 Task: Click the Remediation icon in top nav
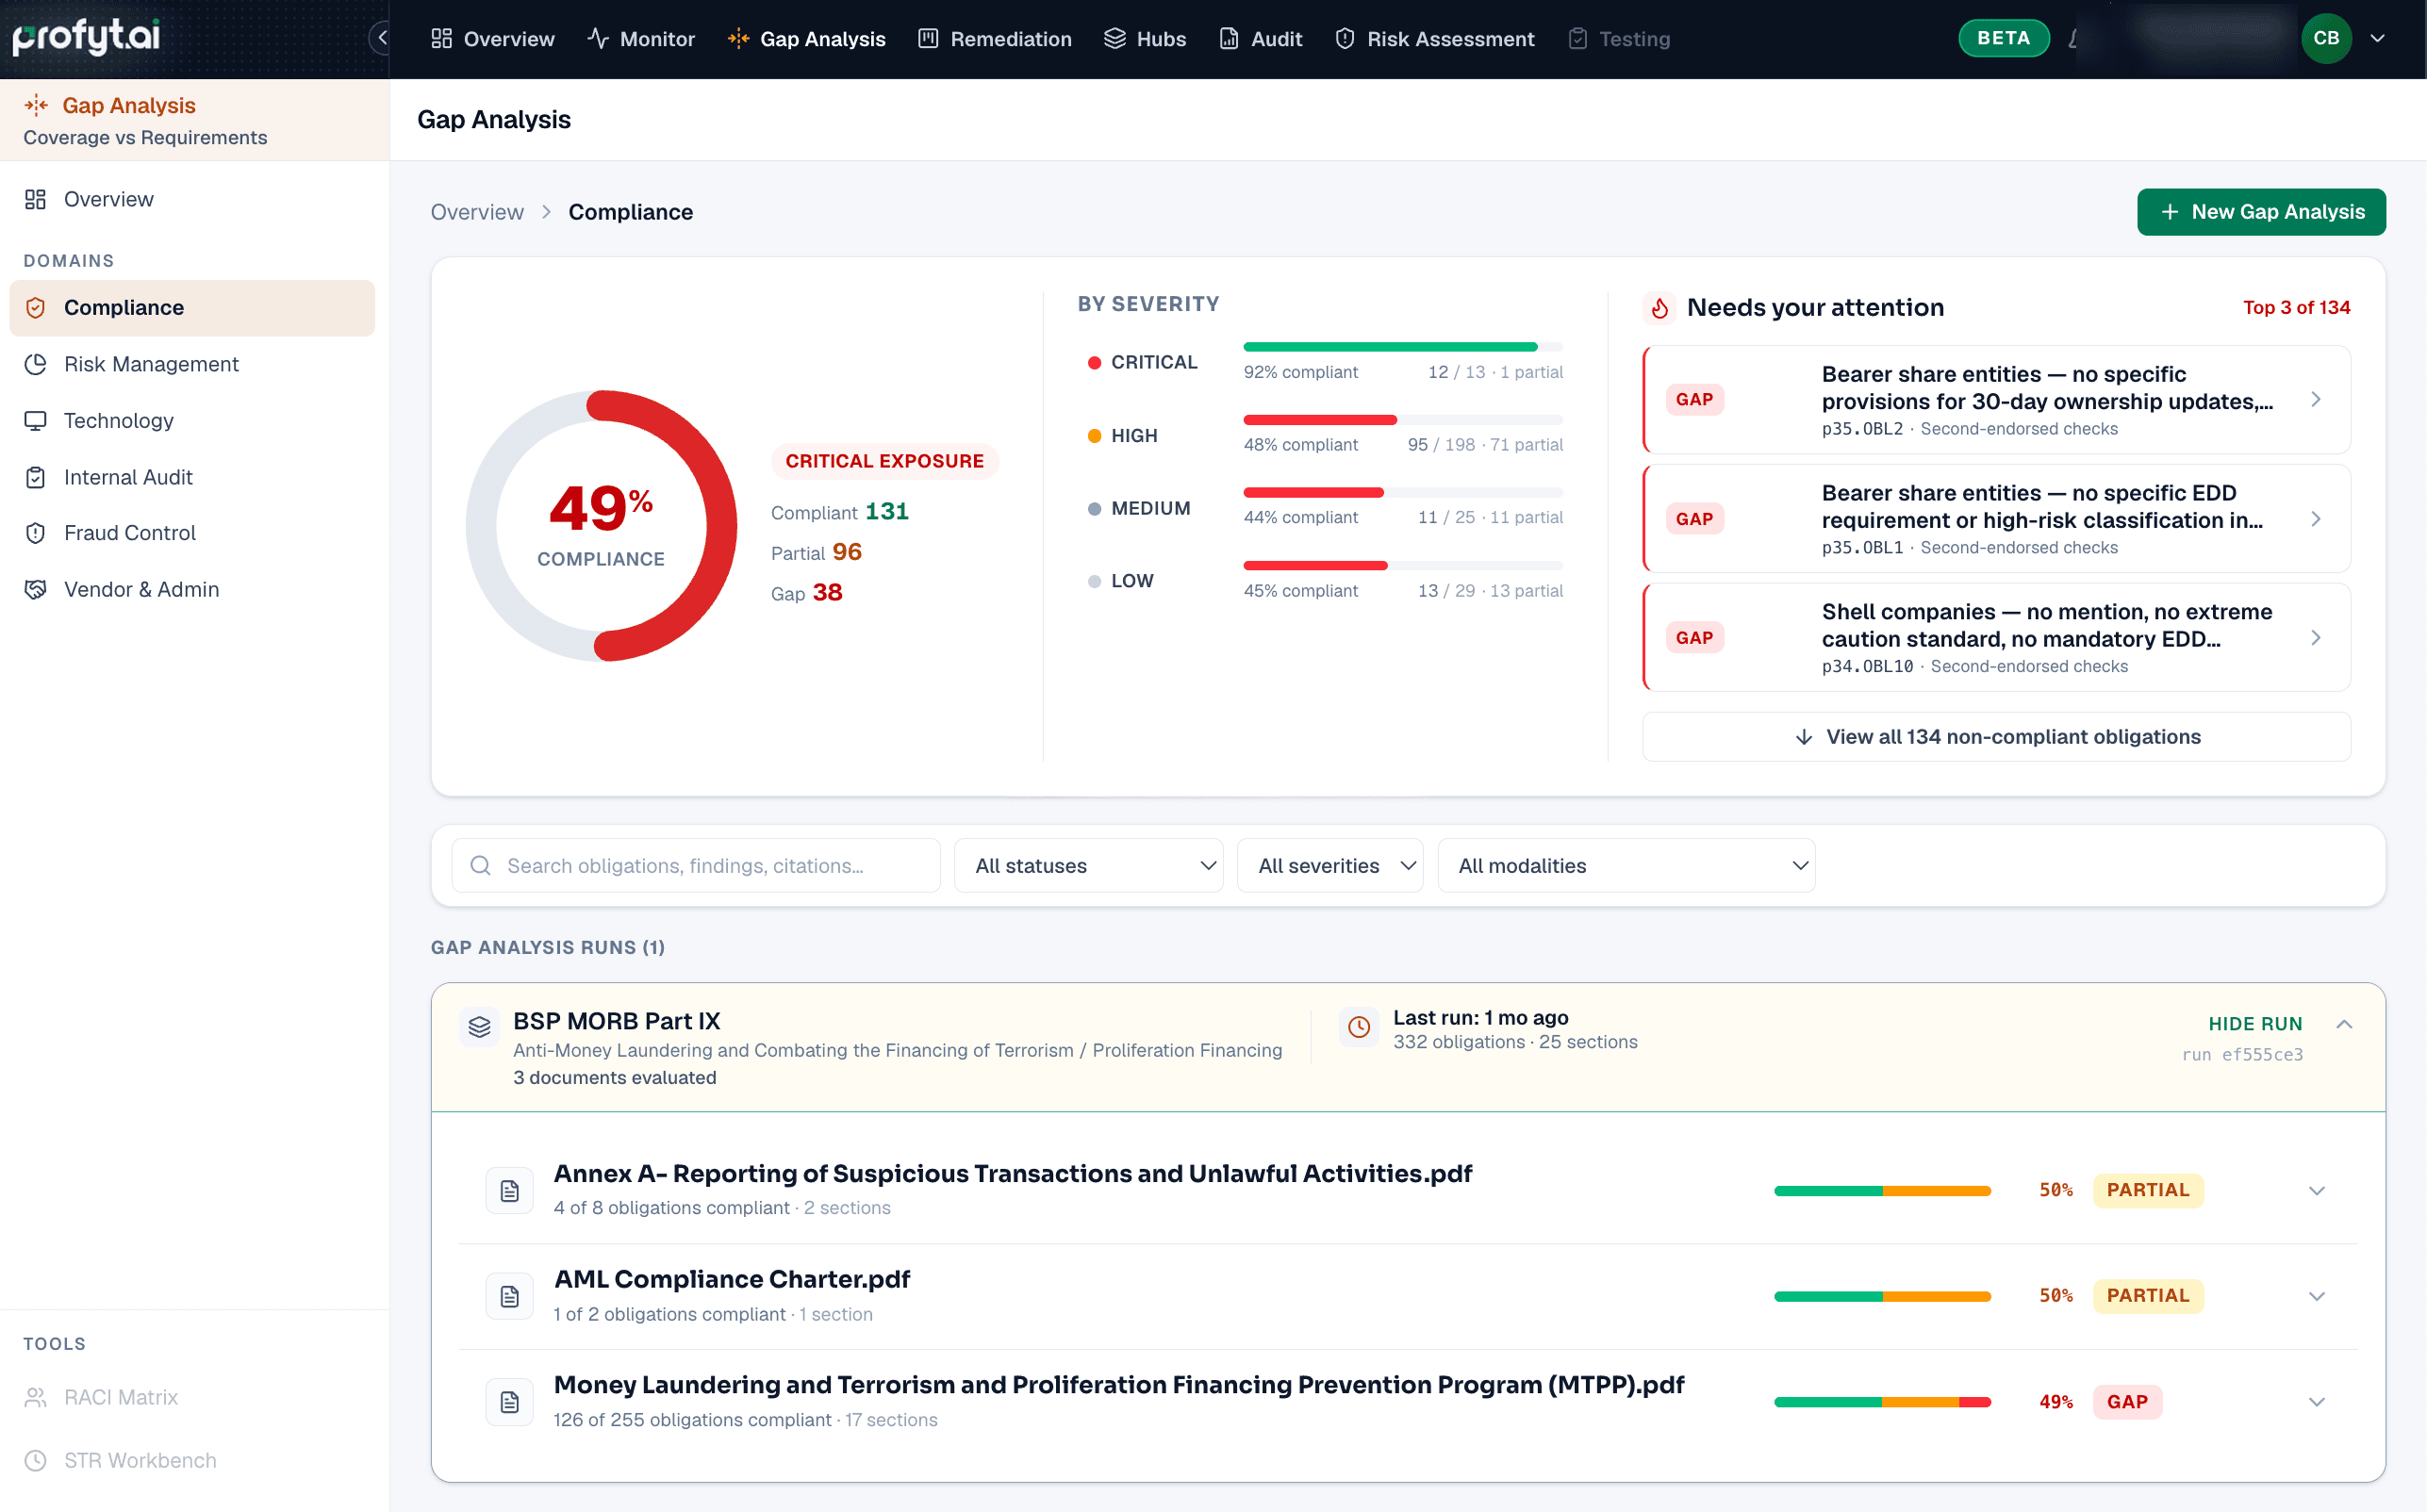click(x=928, y=38)
